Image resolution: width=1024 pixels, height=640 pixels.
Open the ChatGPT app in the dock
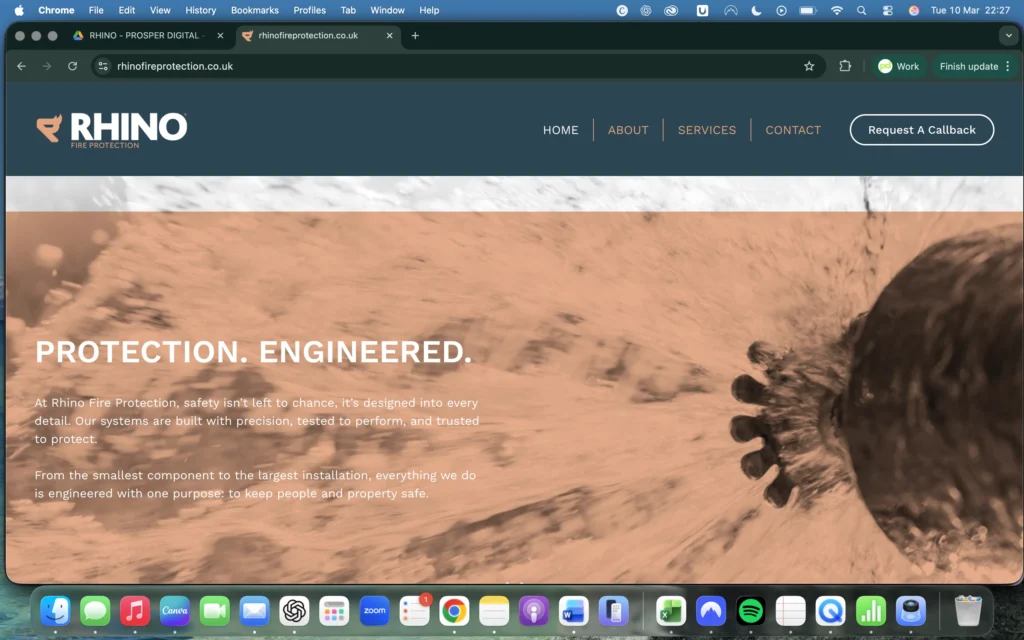point(294,610)
